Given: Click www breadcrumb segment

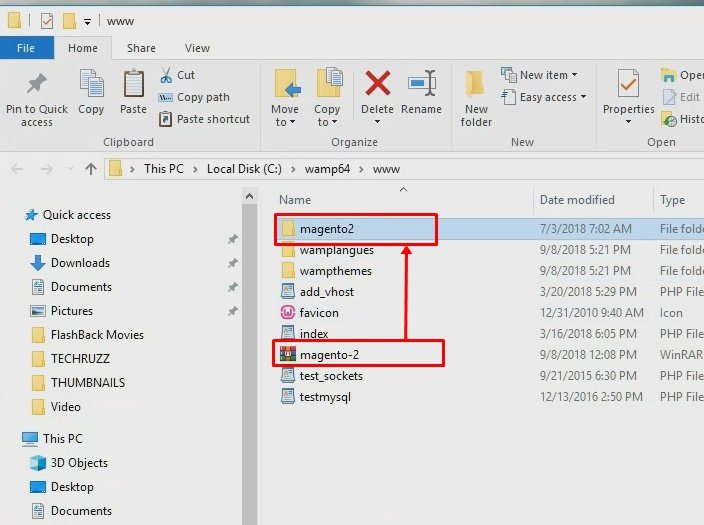Looking at the screenshot, I should click(386, 169).
